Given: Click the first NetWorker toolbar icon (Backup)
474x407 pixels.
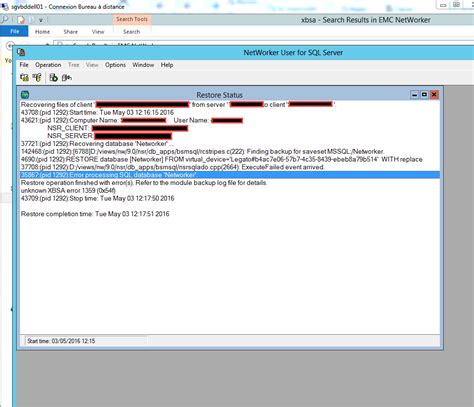Looking at the screenshot, I should [x=24, y=78].
